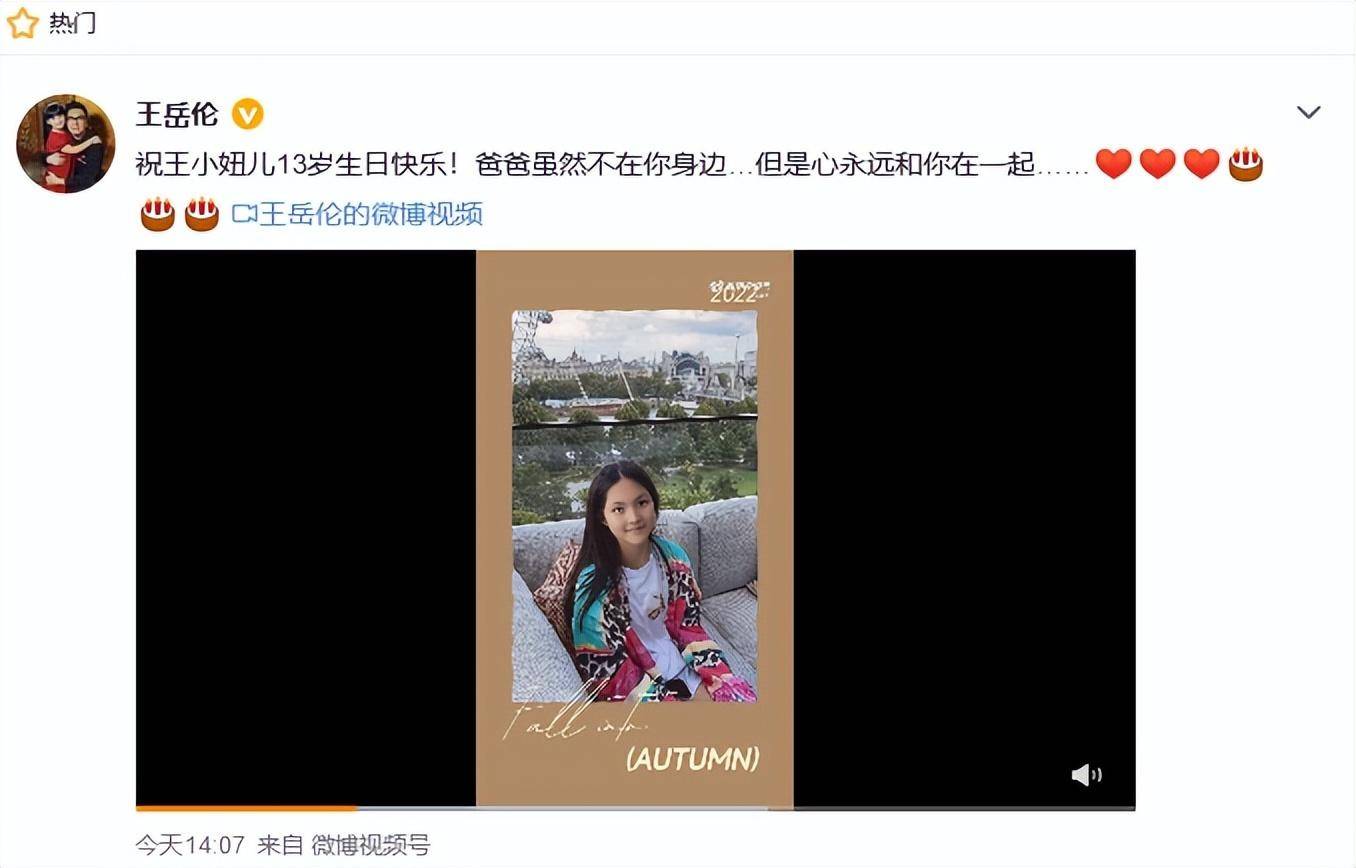Open the 今天14:07 post timestamp
This screenshot has height=868, width=1356.
pyautogui.click(x=190, y=845)
